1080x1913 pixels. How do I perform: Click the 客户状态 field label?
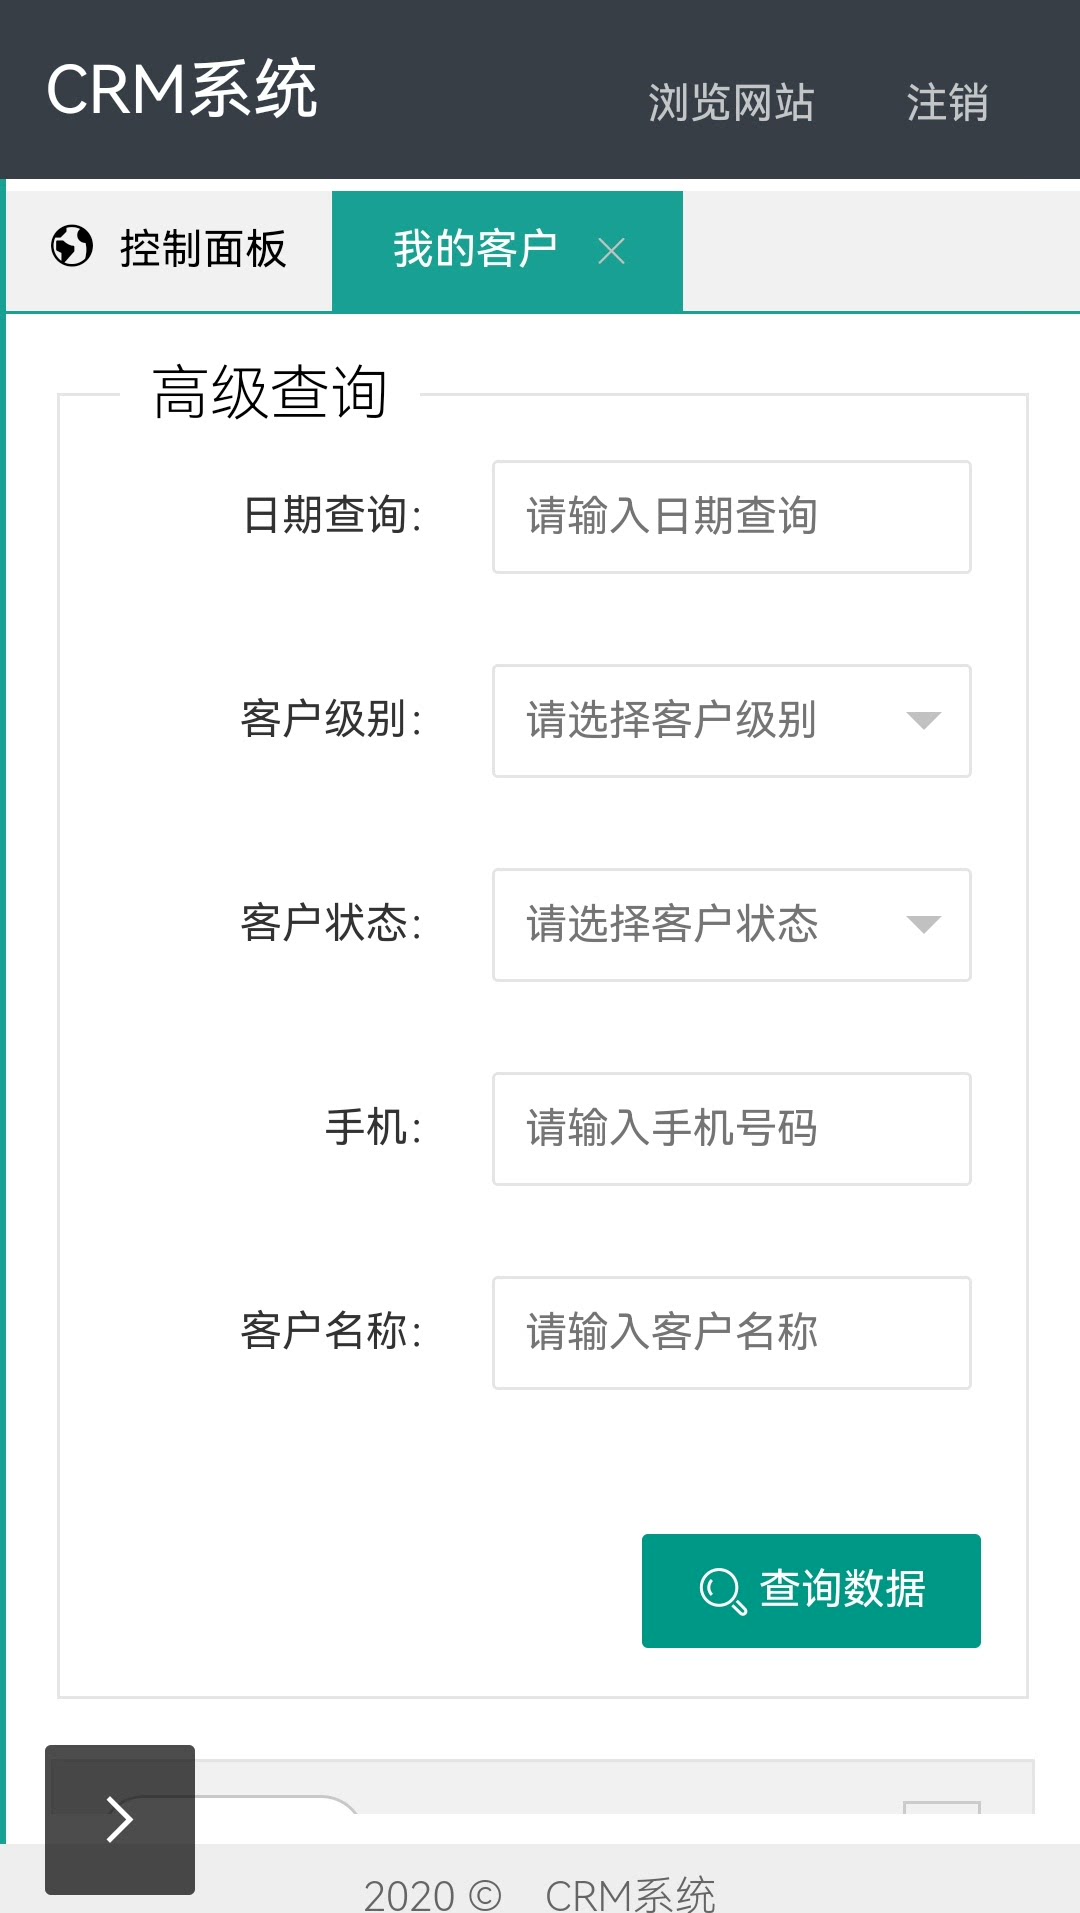click(x=331, y=923)
